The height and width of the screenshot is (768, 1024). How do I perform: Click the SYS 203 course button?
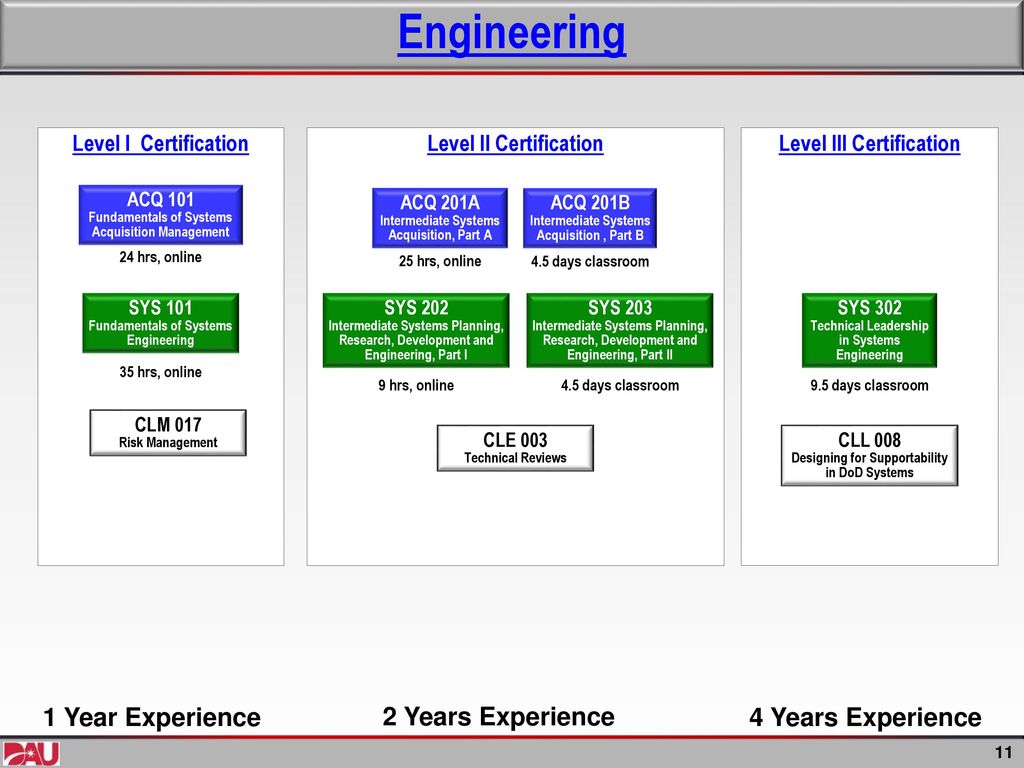click(x=620, y=330)
